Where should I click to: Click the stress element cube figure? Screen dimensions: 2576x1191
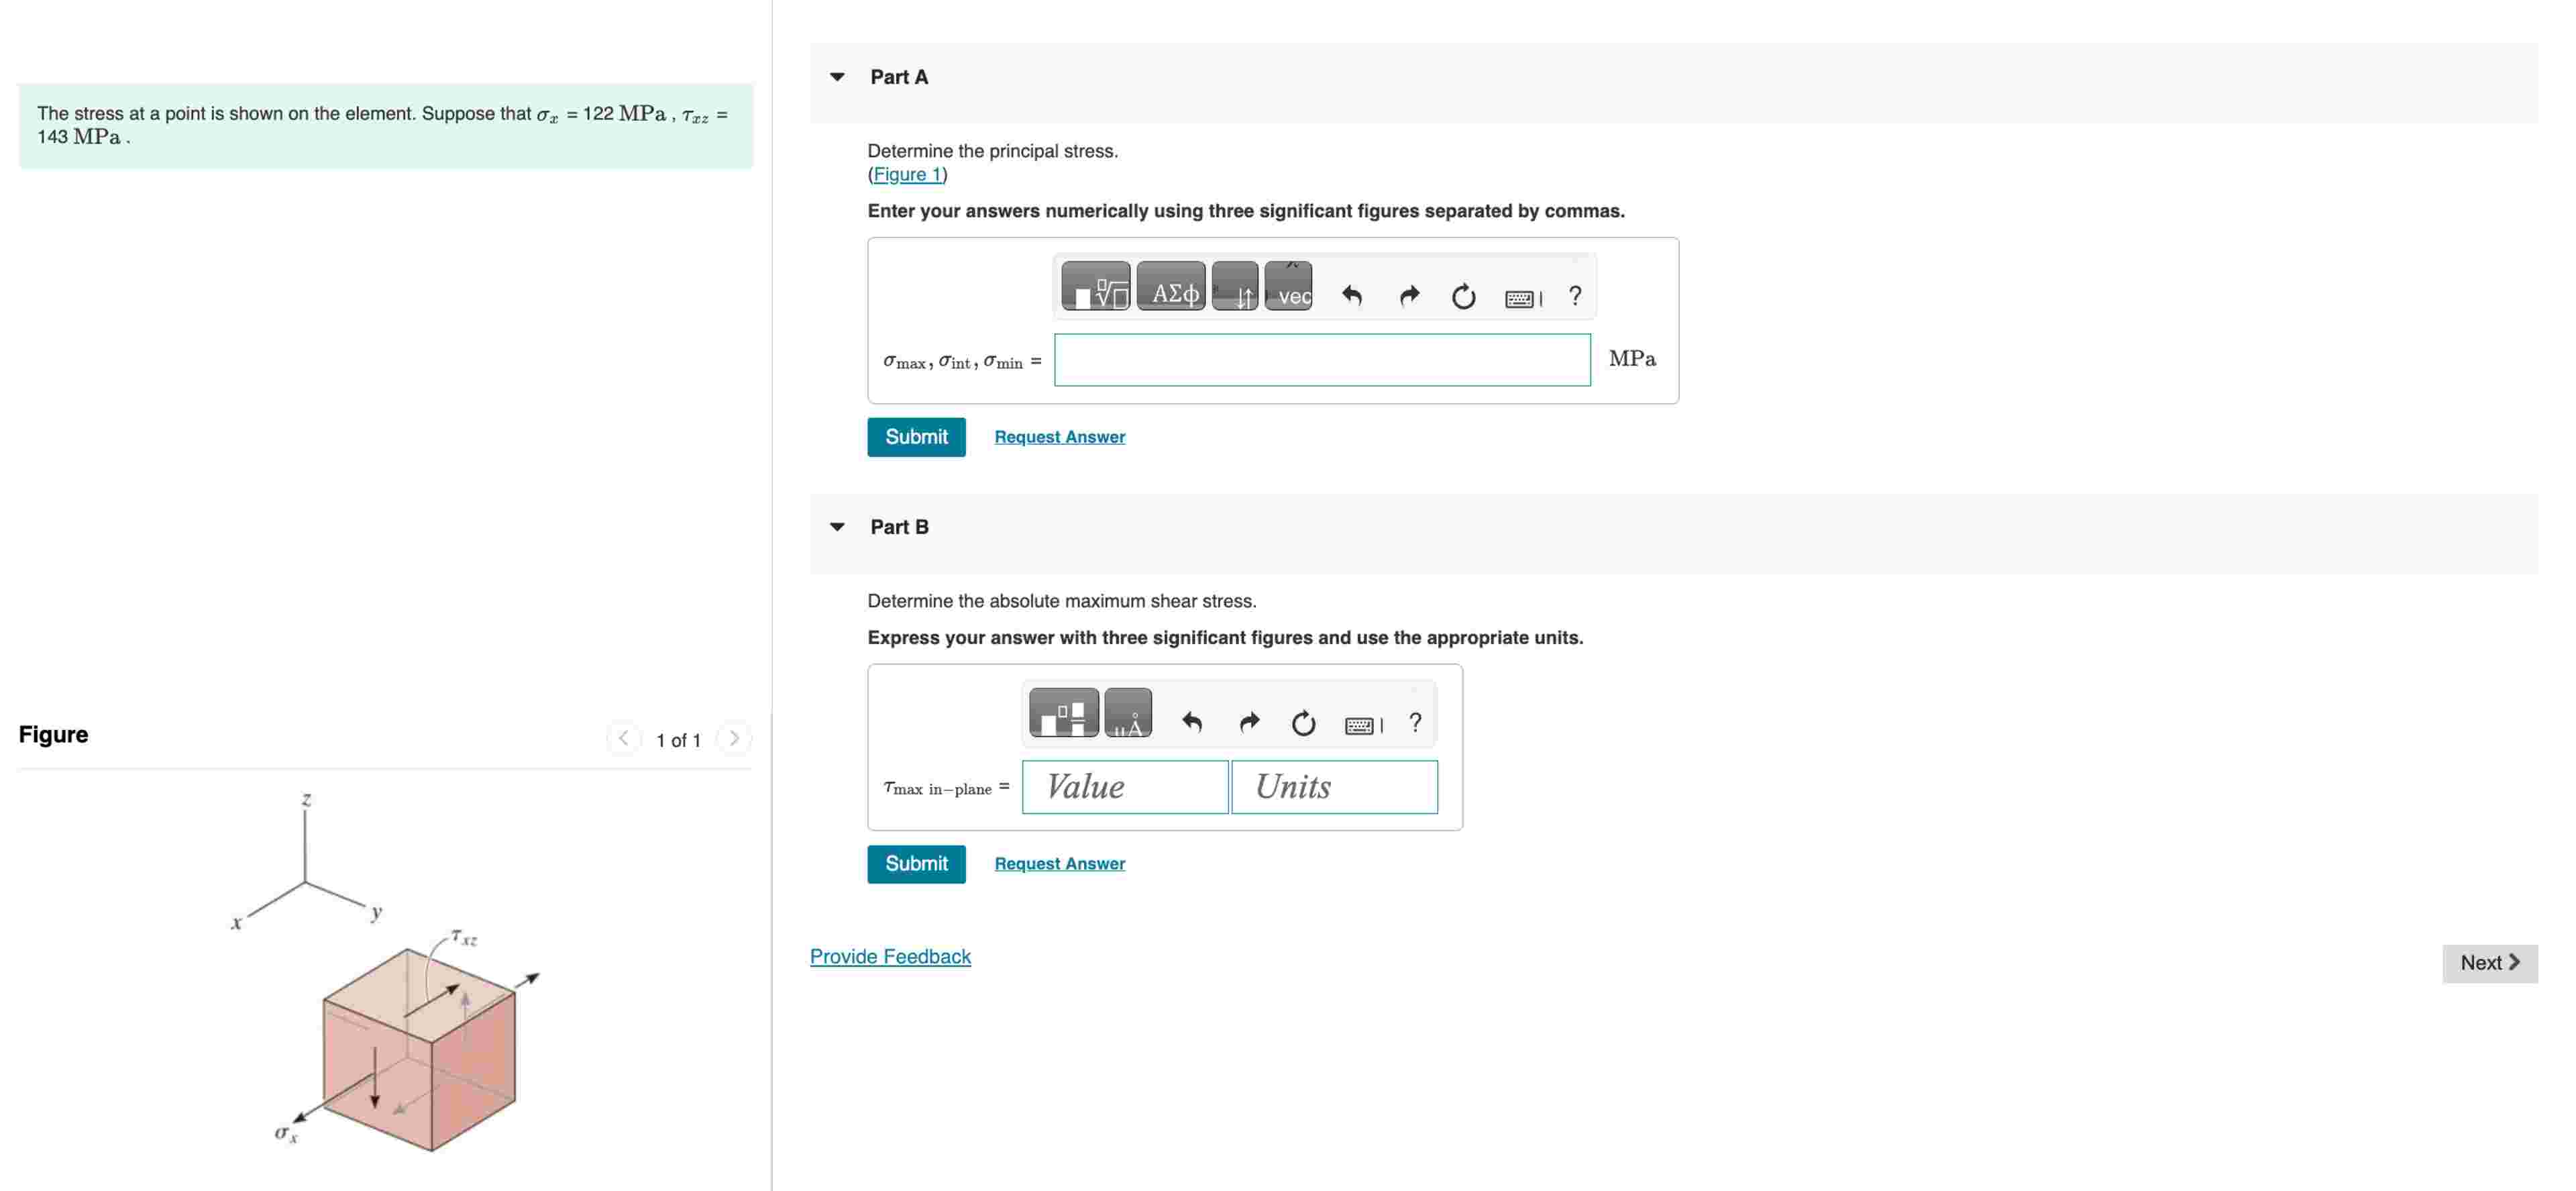coord(418,1050)
